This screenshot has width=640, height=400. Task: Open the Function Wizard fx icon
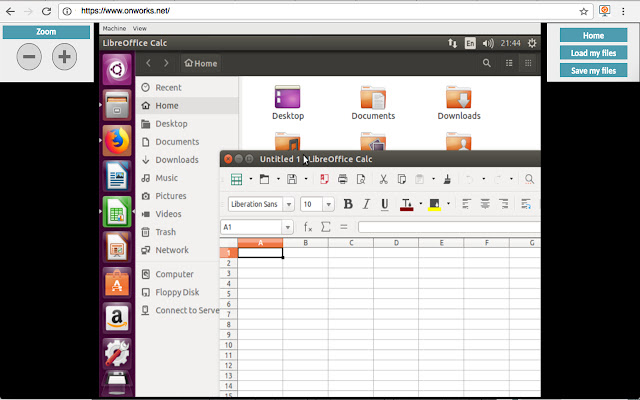[x=308, y=227]
